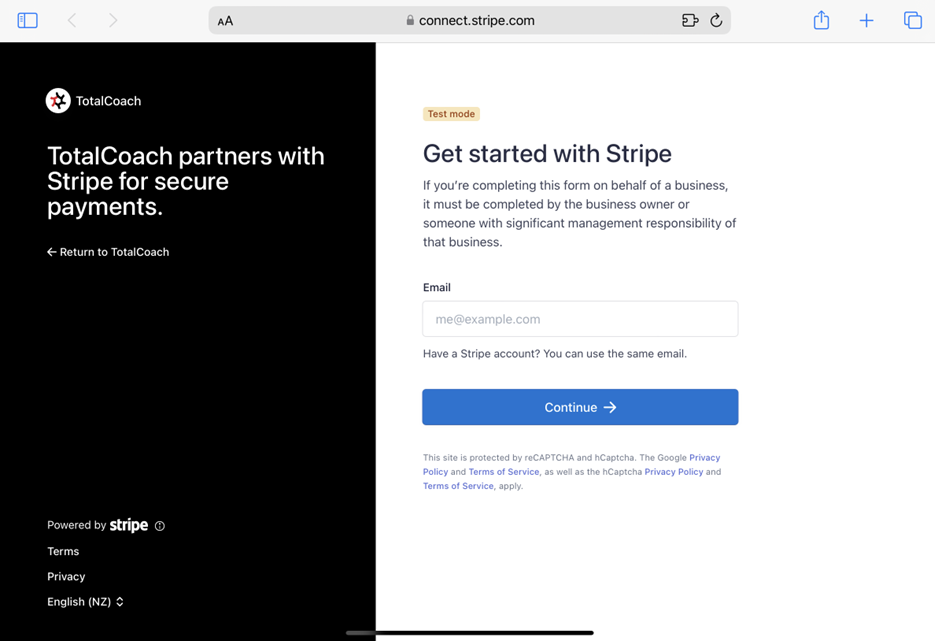Open a new tab with plus icon
The height and width of the screenshot is (641, 935).
click(866, 20)
